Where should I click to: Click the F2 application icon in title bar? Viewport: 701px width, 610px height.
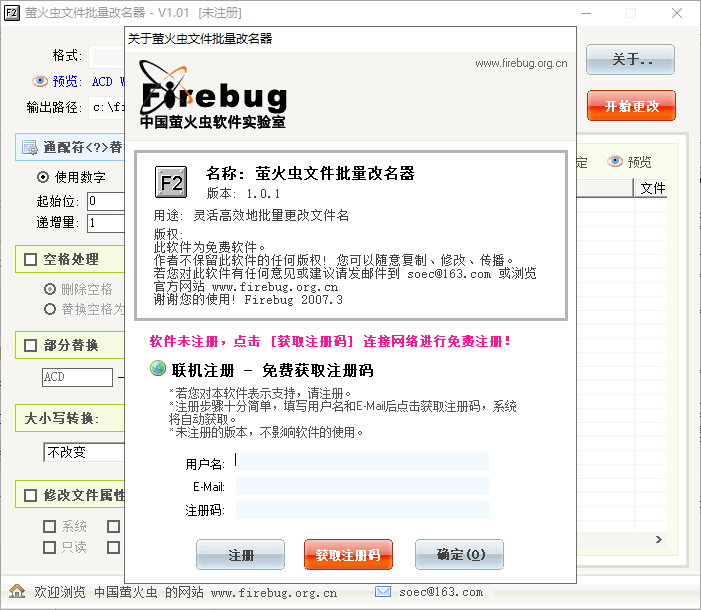[11, 13]
